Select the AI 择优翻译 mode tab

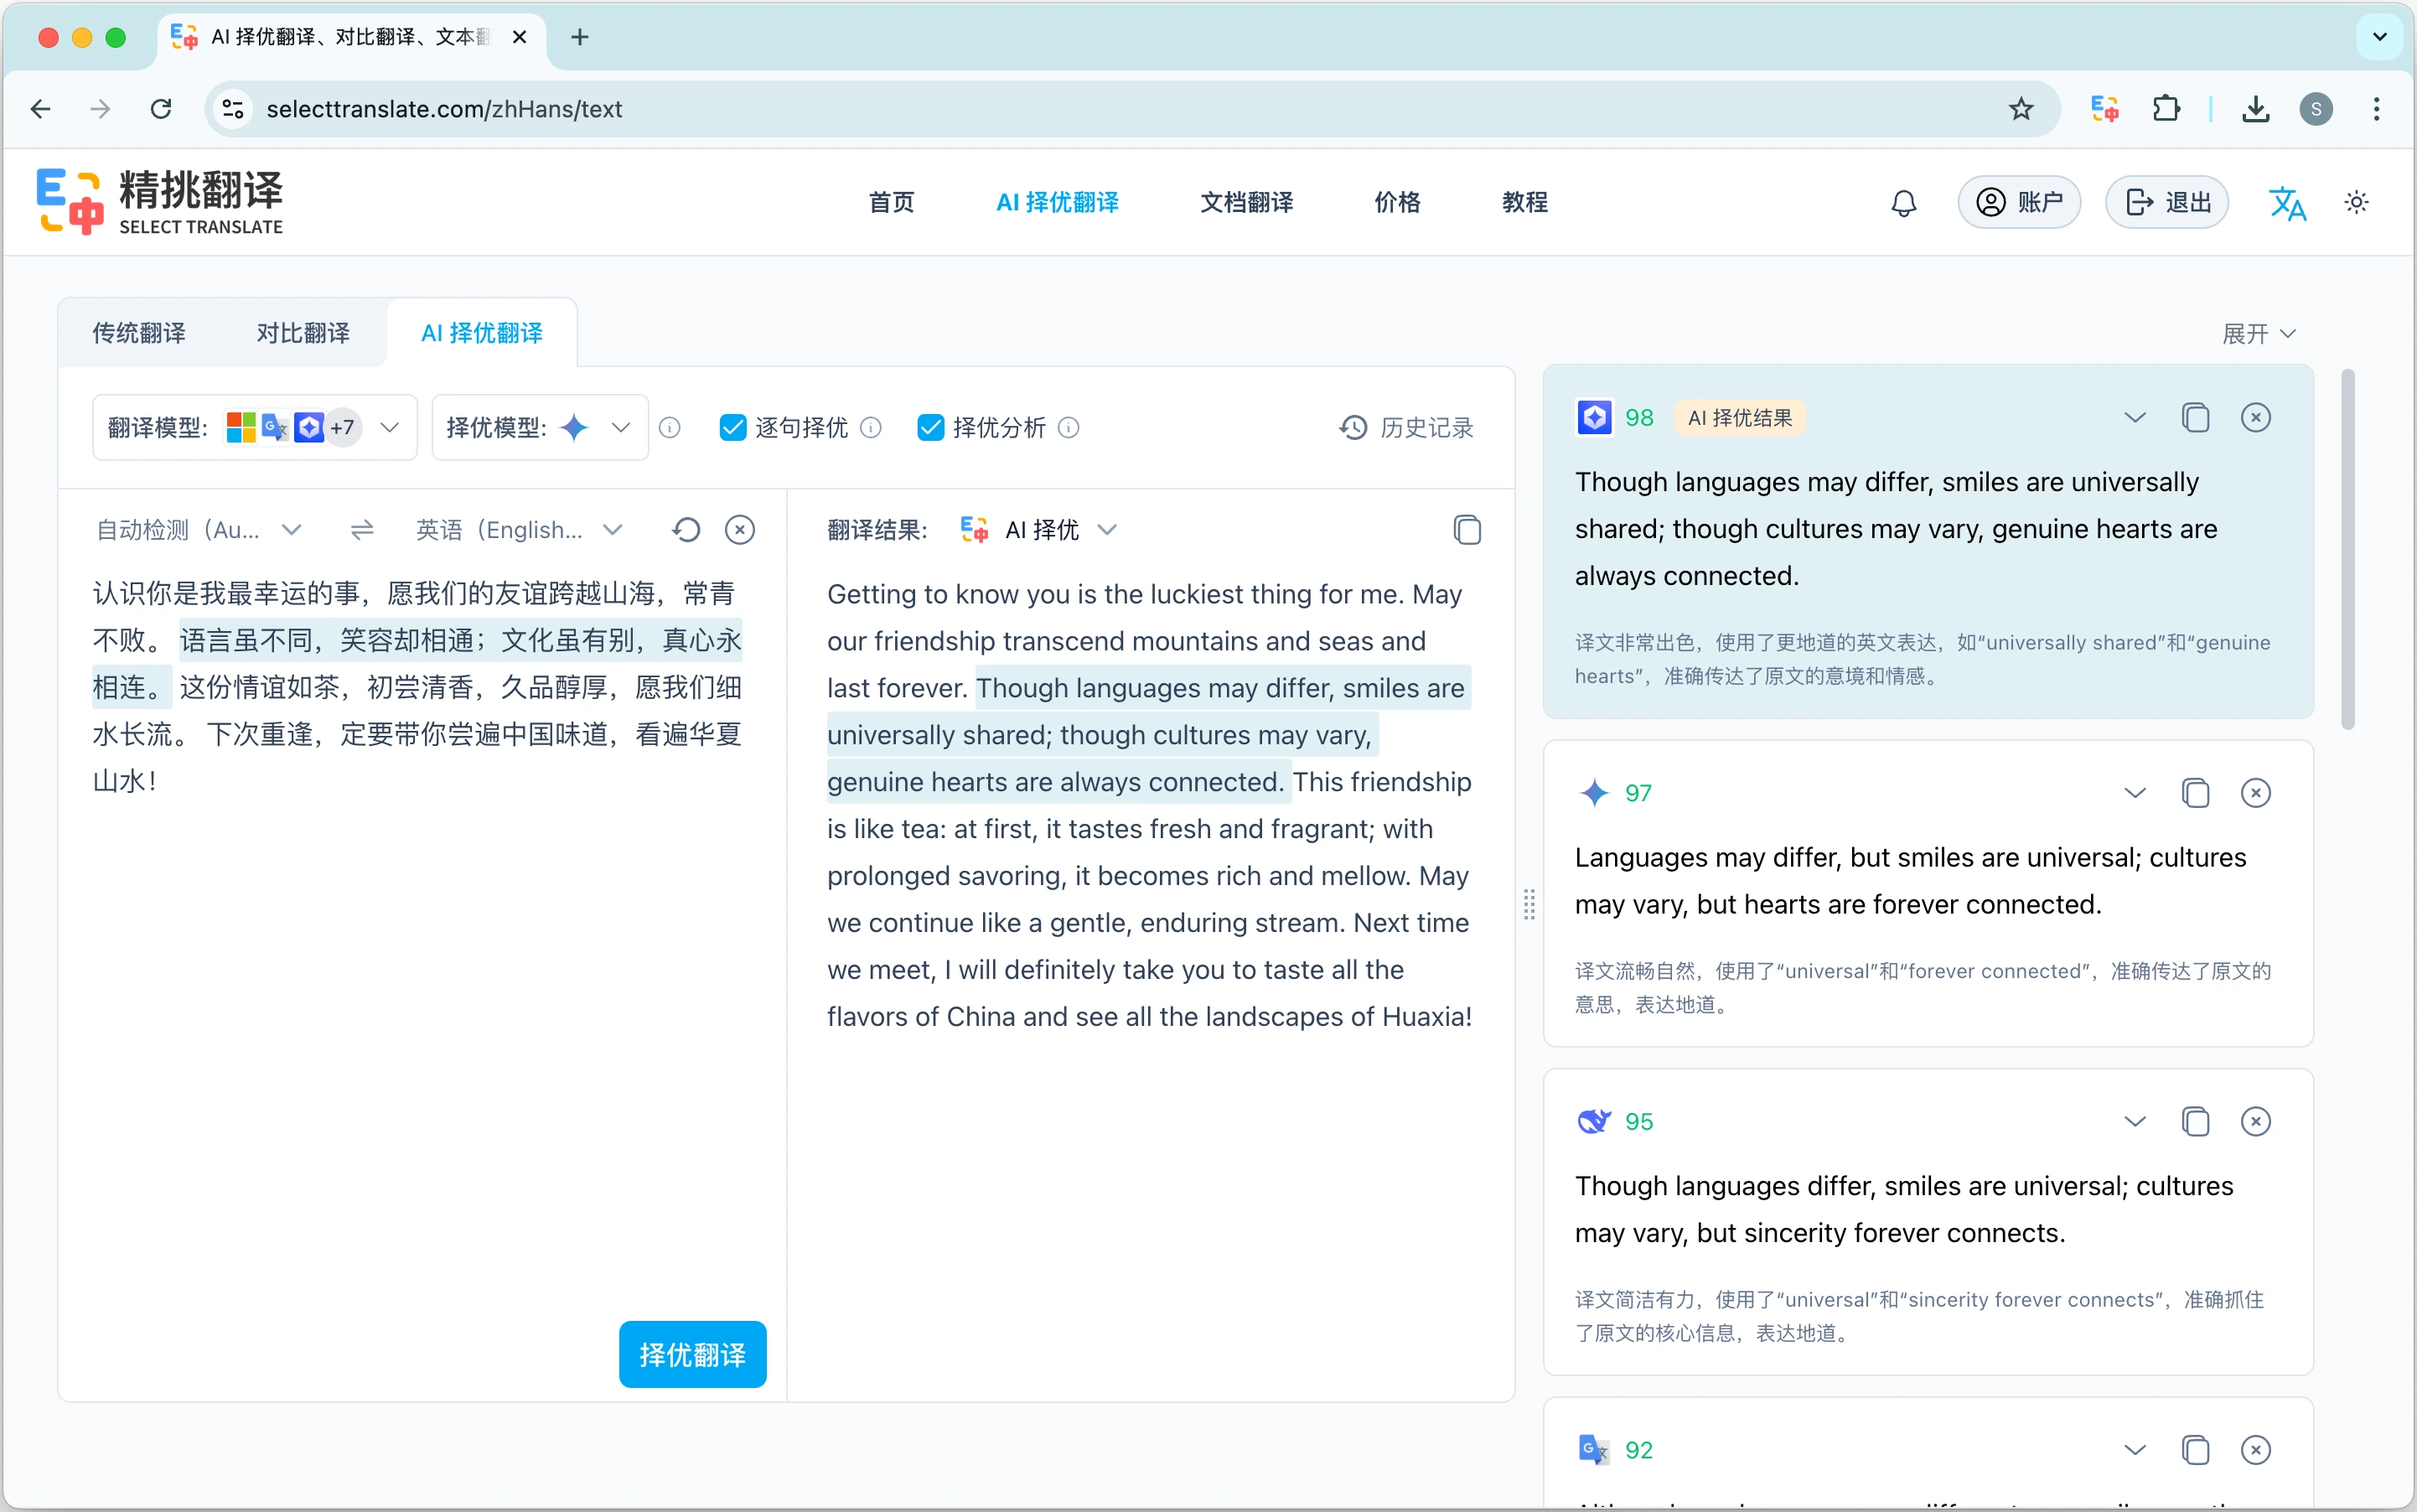482,334
